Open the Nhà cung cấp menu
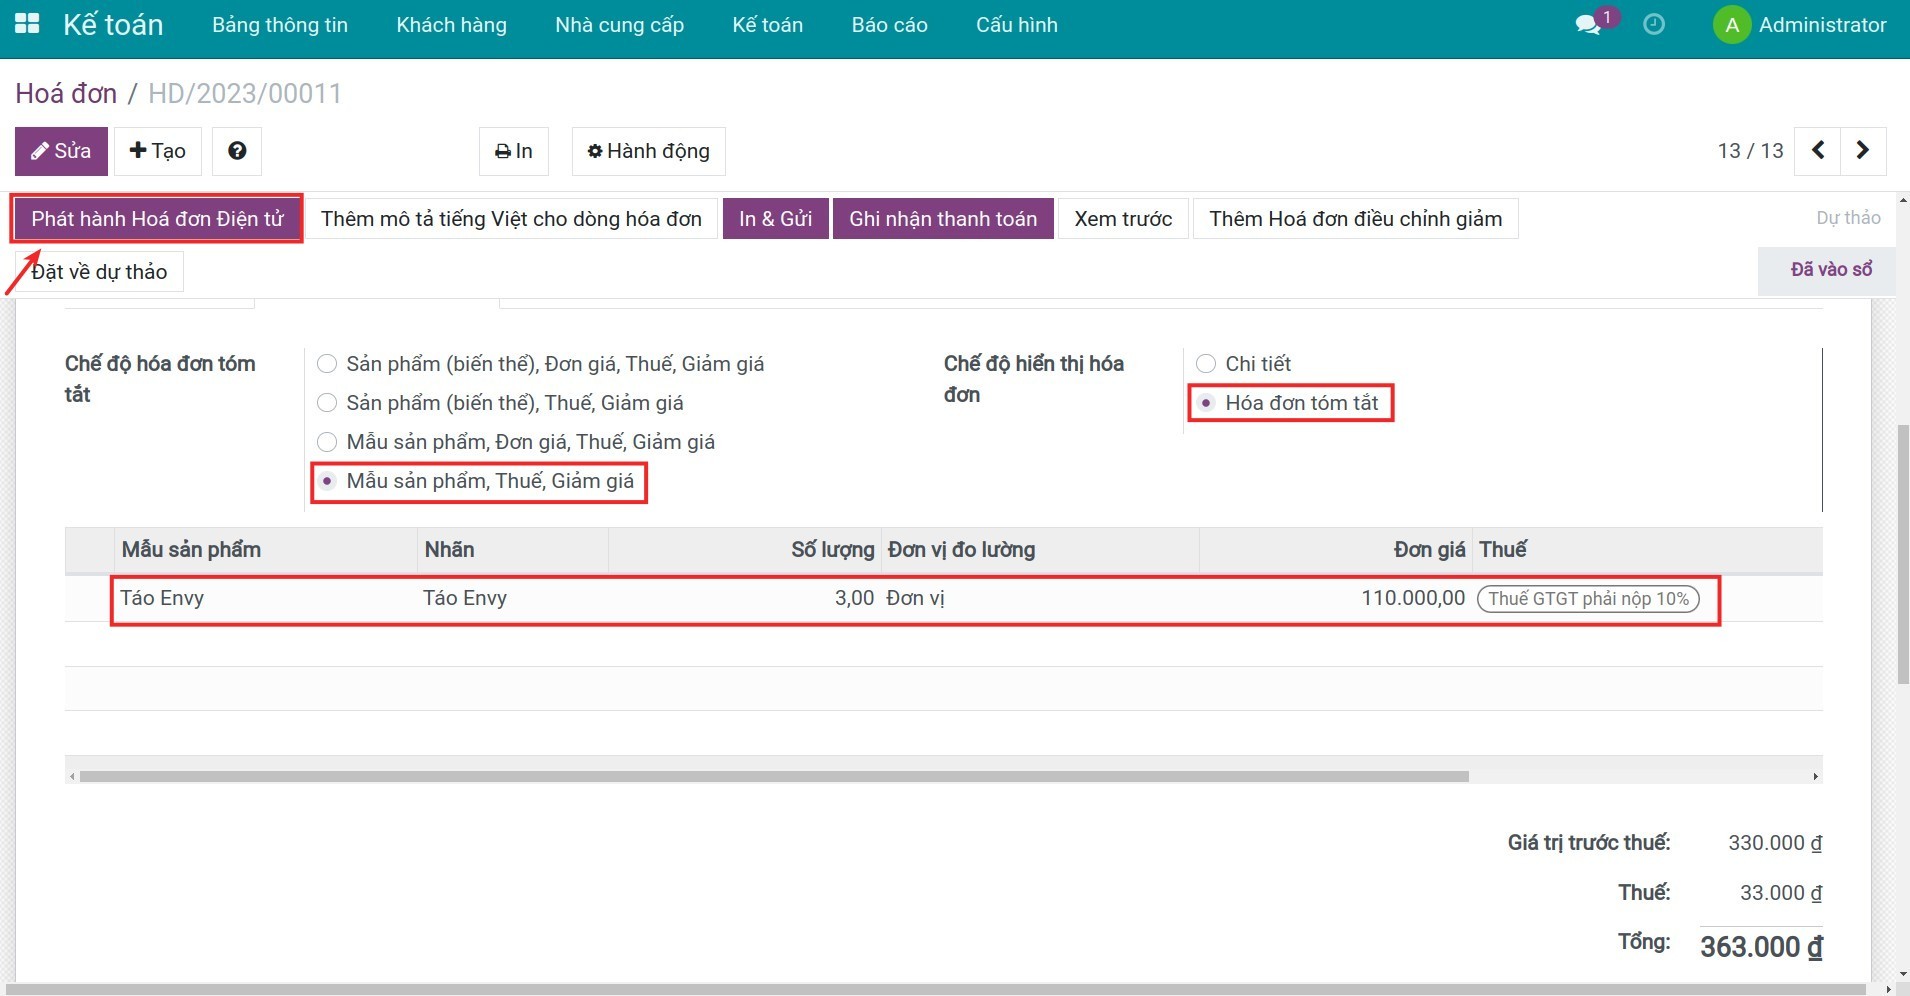 coord(619,25)
